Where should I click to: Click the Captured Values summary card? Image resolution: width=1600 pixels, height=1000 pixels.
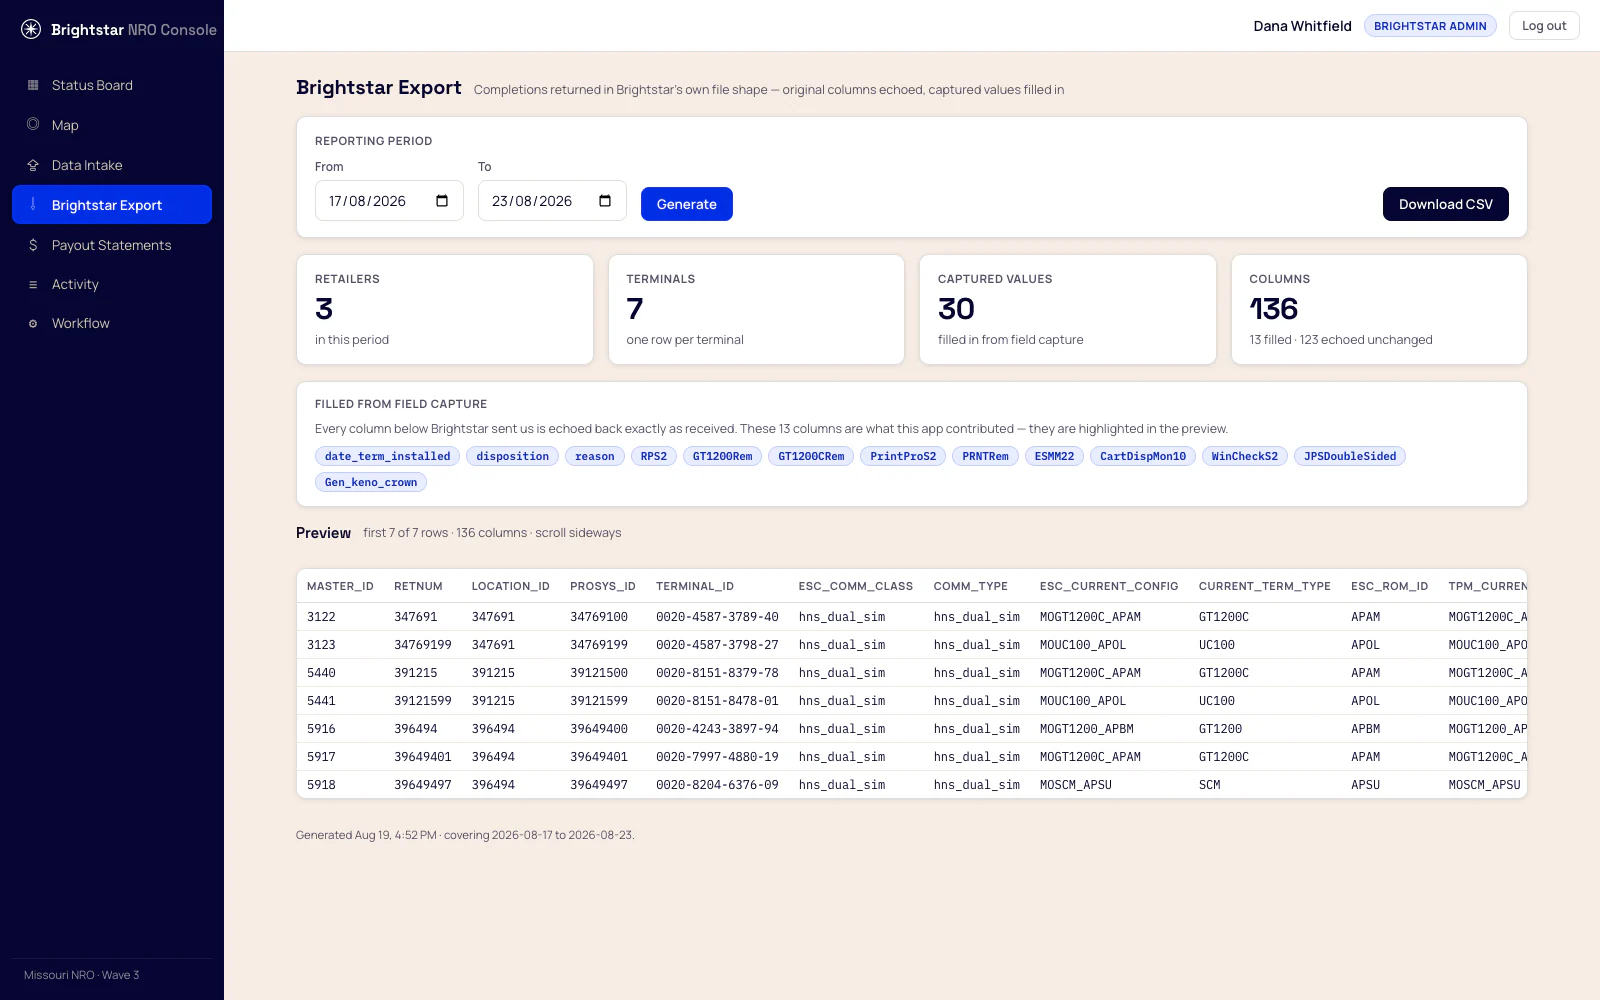[x=1068, y=310]
